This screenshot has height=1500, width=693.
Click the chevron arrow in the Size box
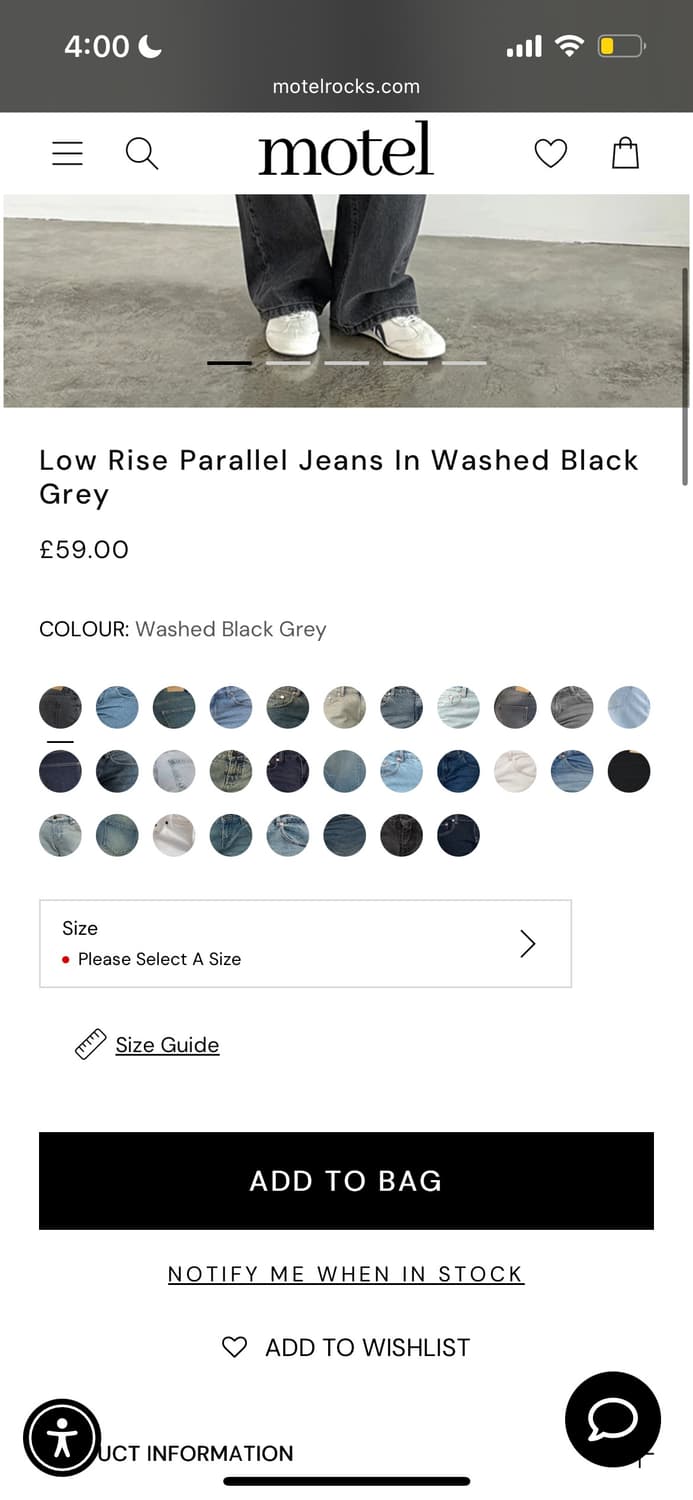528,943
